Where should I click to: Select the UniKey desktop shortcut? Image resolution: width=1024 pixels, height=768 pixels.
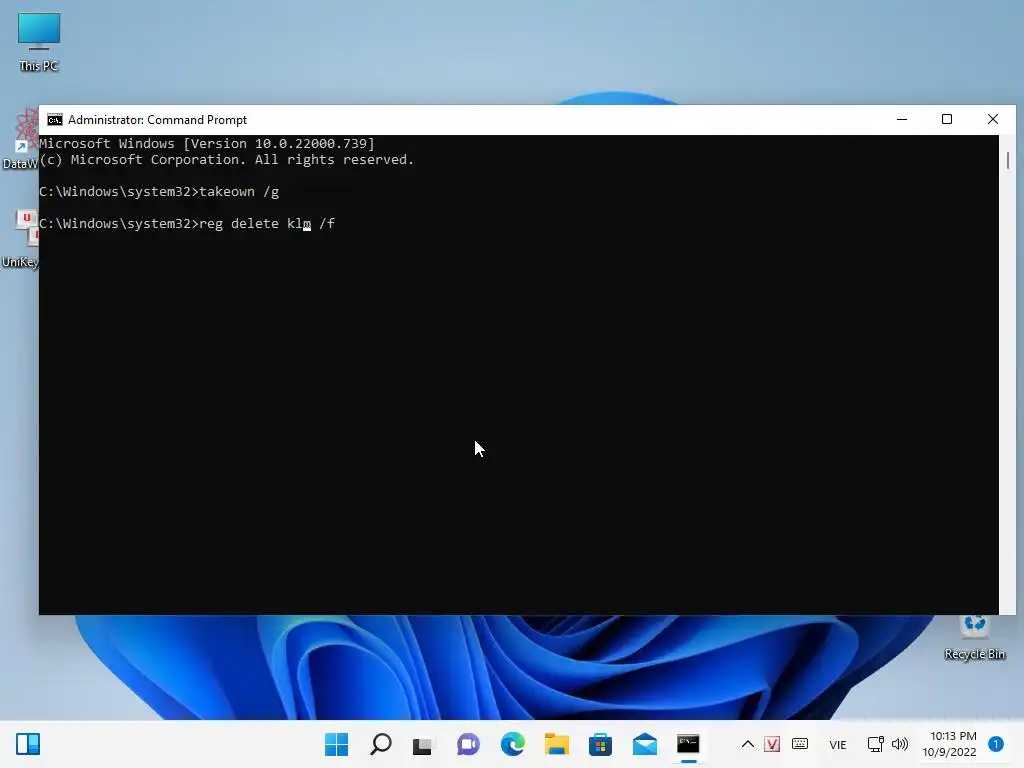pyautogui.click(x=20, y=239)
